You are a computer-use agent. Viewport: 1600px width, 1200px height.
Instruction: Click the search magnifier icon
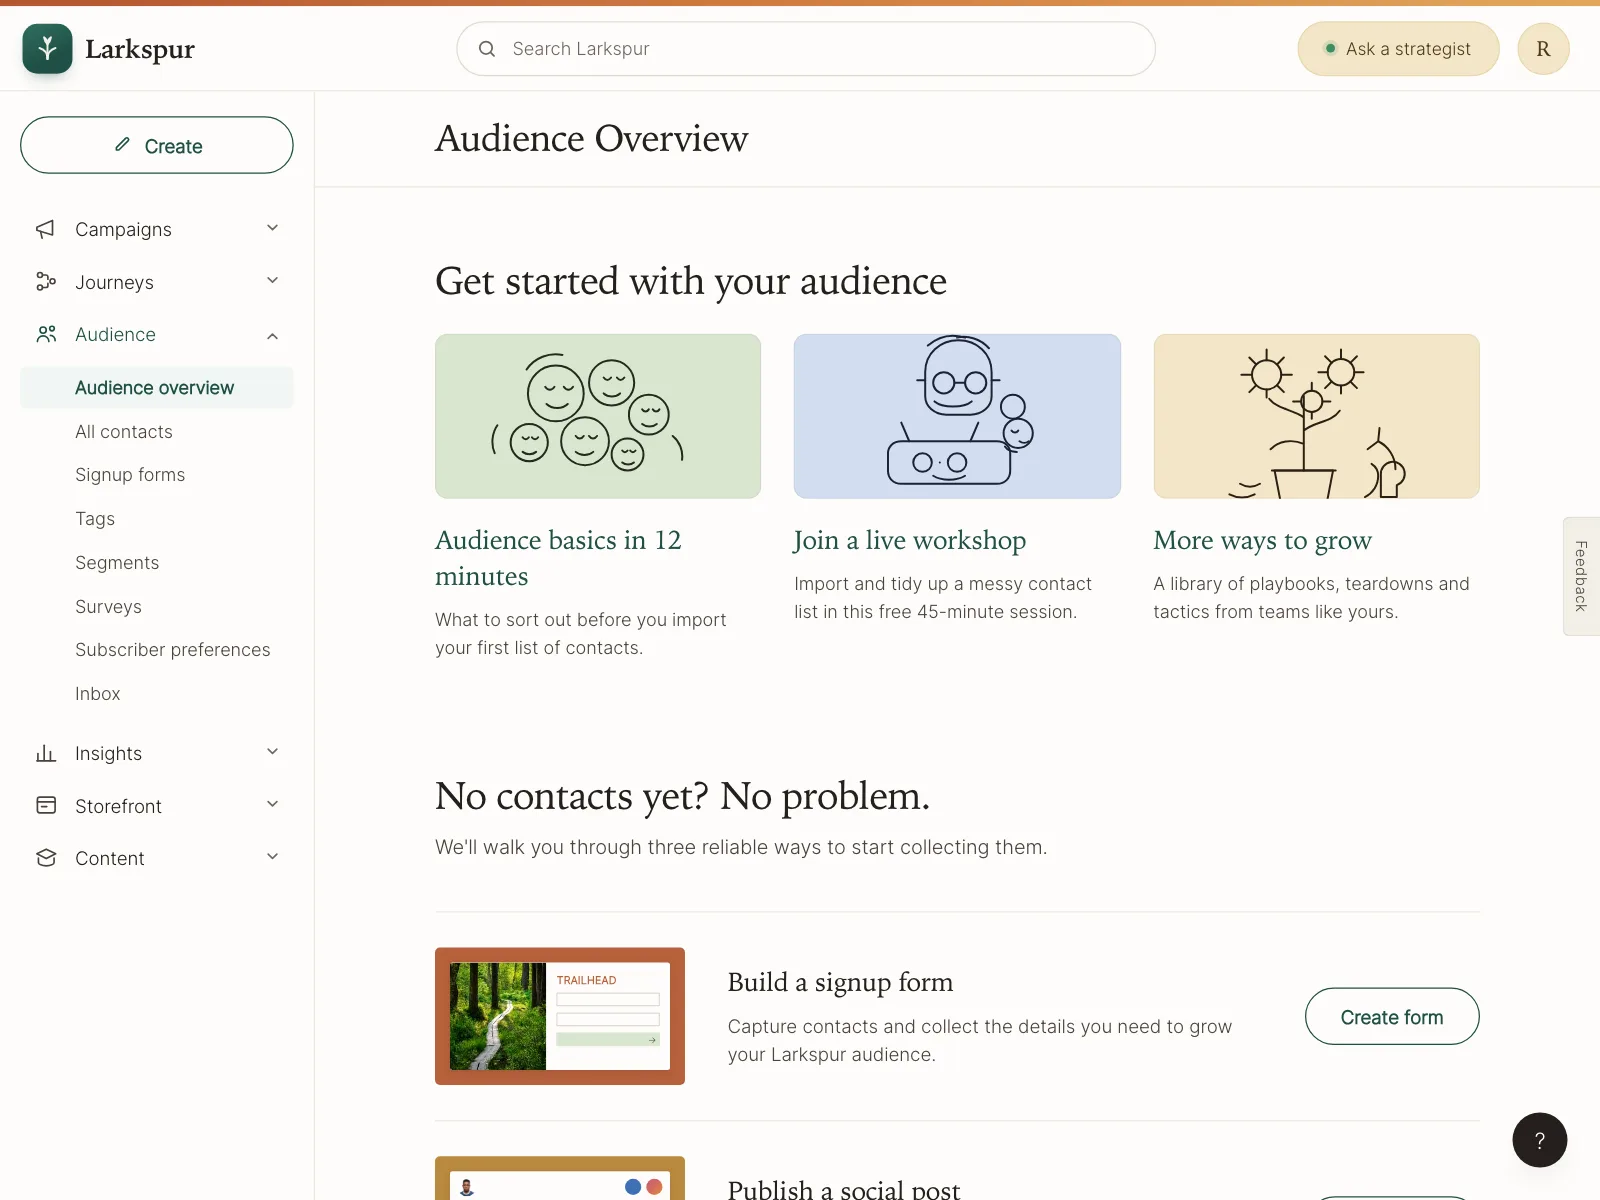487,49
